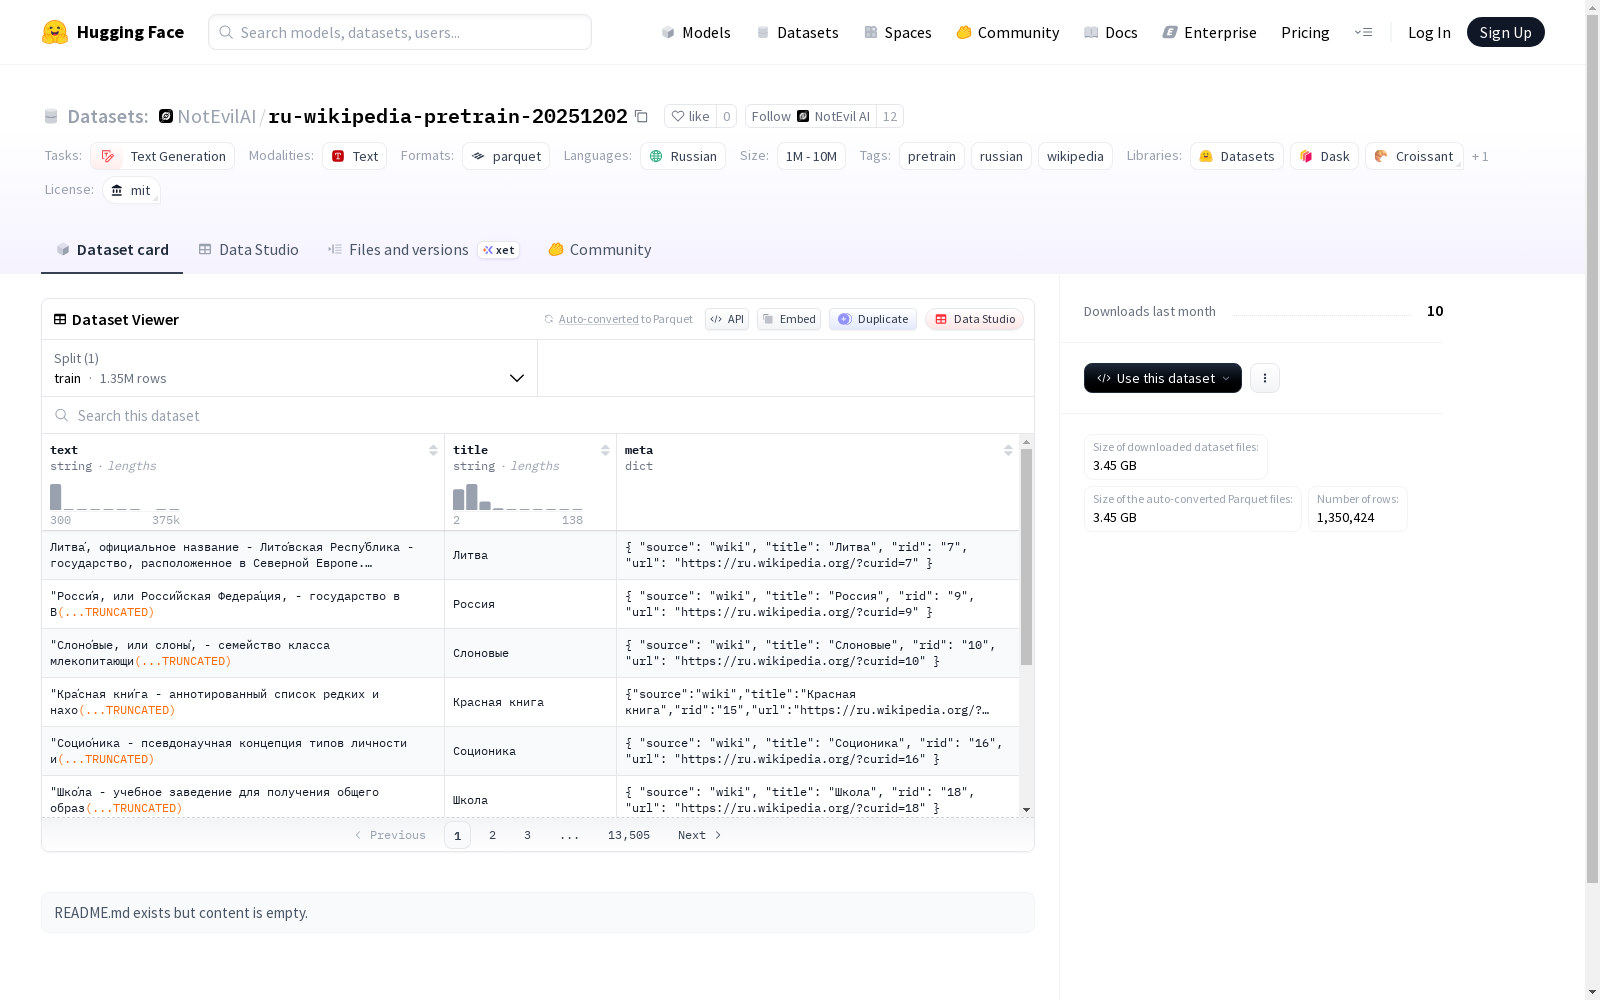The image size is (1600, 1000).
Task: Copy dataset name with the copy icon
Action: (x=642, y=116)
